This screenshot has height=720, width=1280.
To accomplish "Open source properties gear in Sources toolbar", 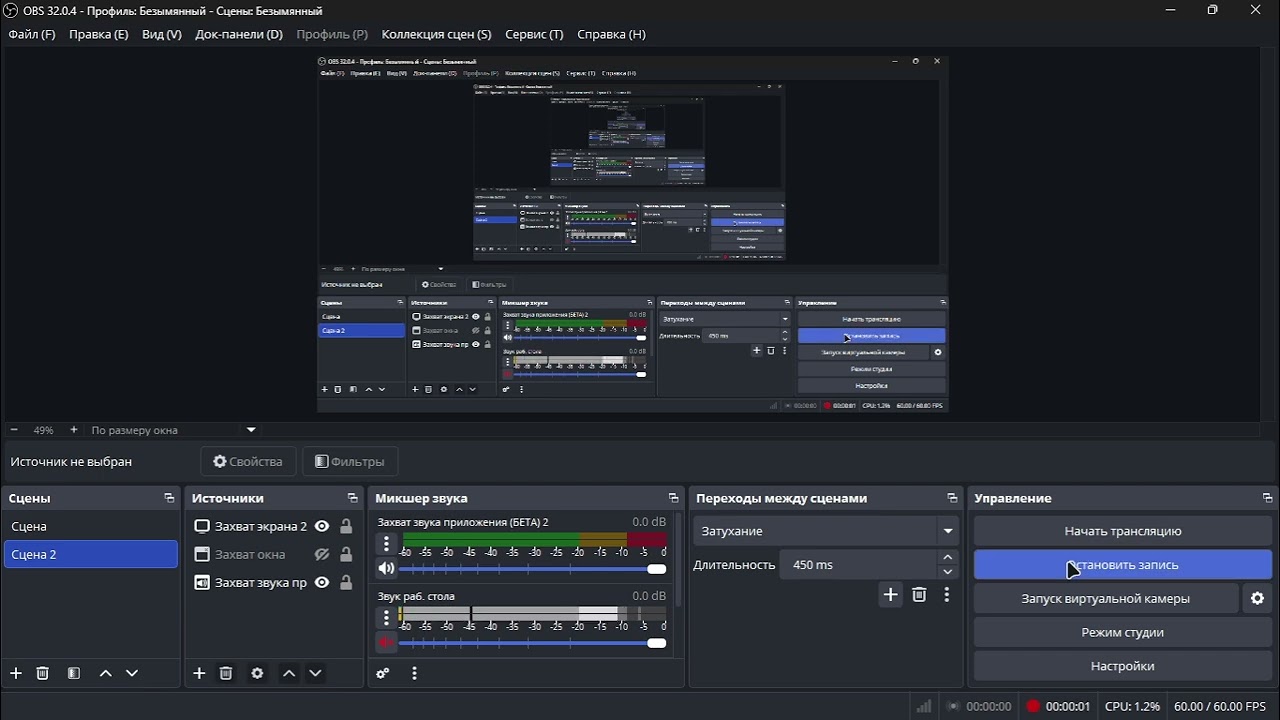I will (x=257, y=673).
